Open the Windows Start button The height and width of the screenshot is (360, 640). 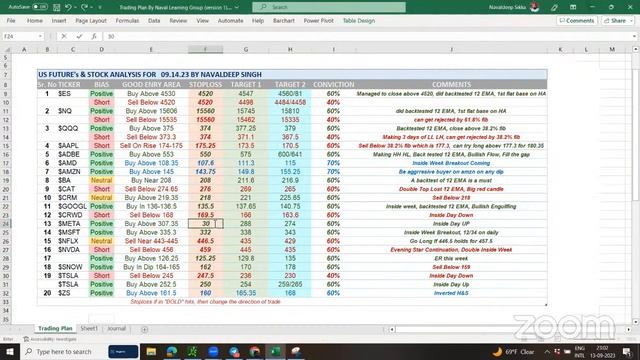point(9,351)
